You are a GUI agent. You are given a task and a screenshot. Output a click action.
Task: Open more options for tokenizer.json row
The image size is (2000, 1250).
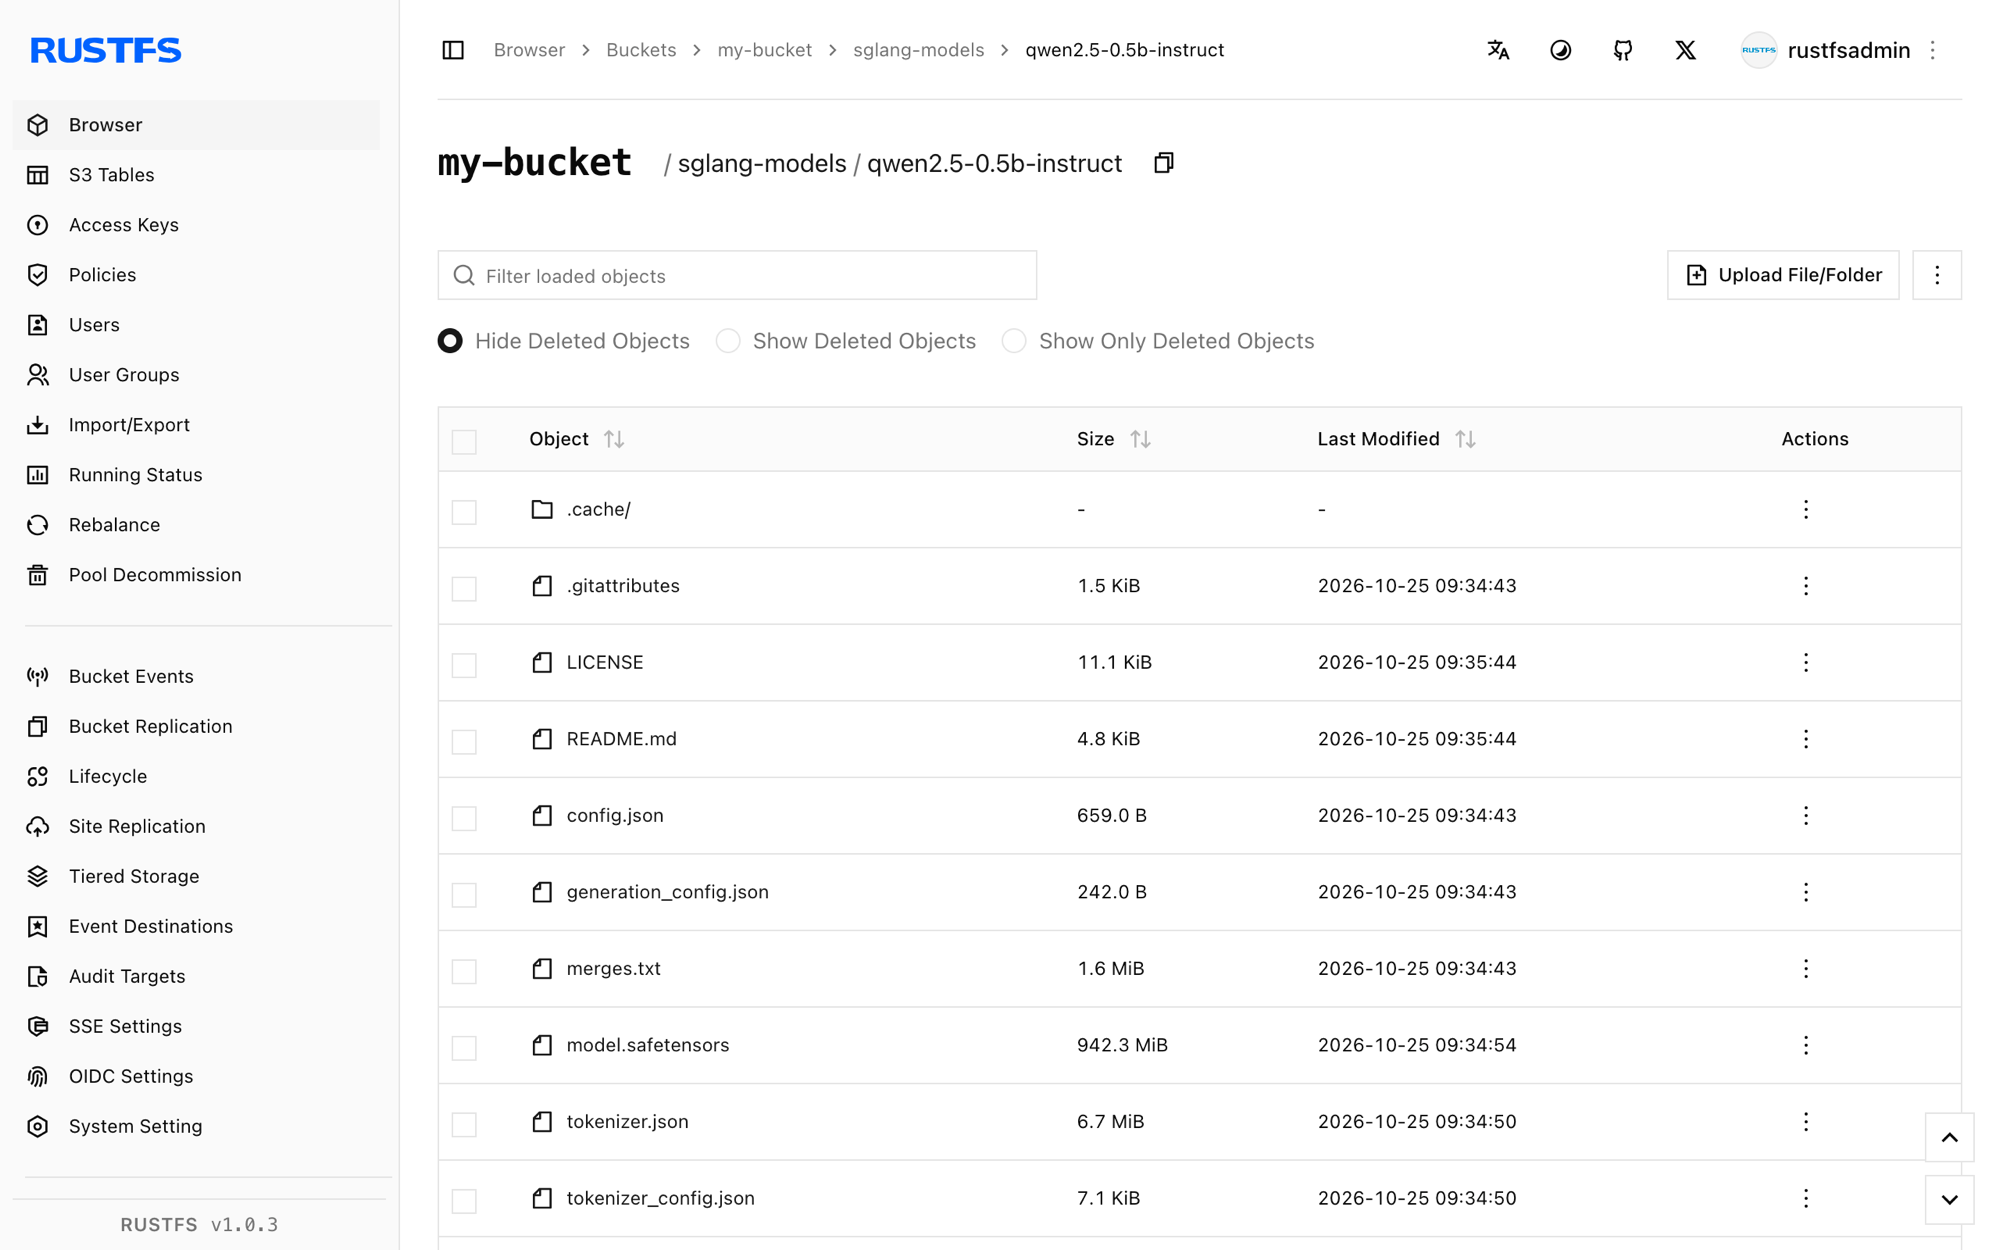(x=1806, y=1121)
